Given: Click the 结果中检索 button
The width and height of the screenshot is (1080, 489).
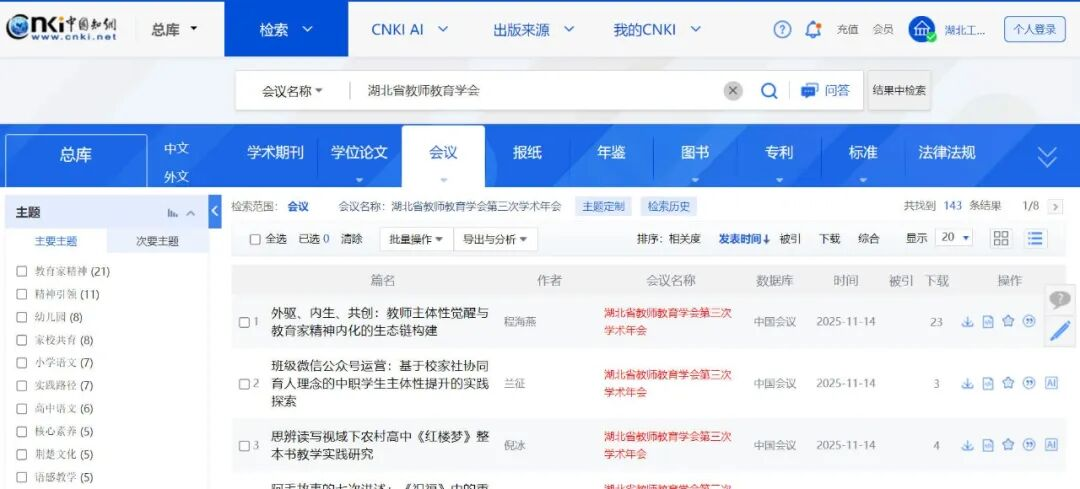Looking at the screenshot, I should coord(899,90).
